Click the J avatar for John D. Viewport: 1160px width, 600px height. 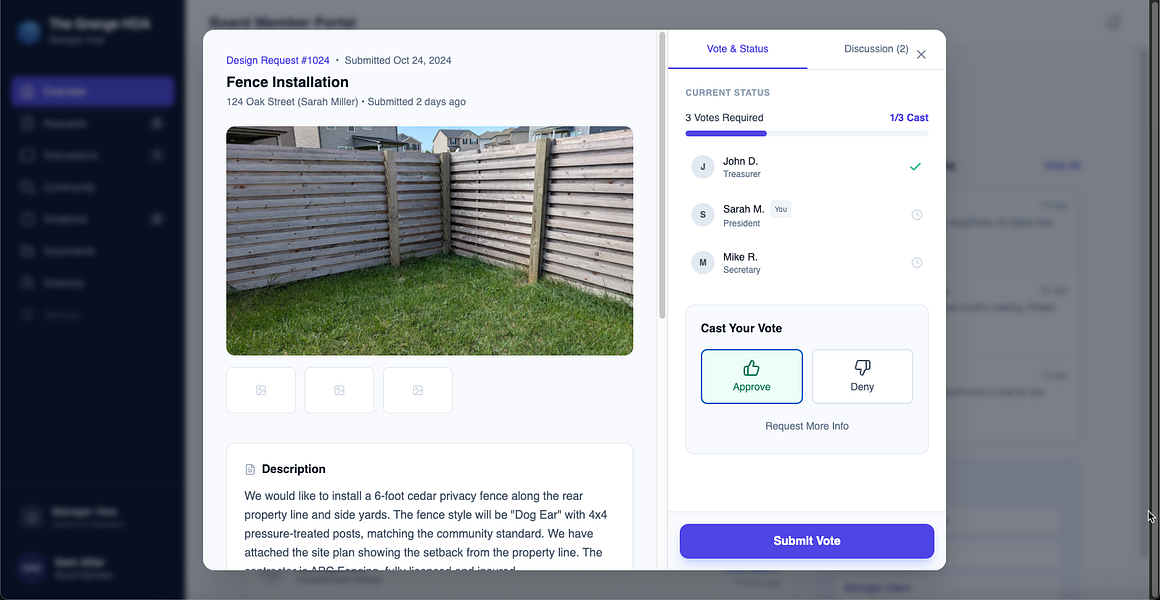click(703, 167)
